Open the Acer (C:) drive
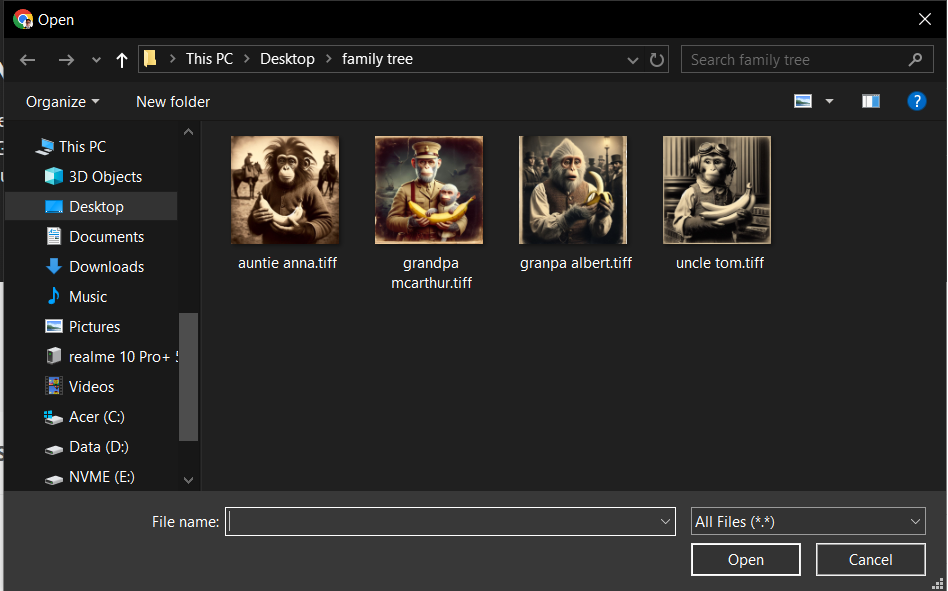Screen dimensions: 948x591 [x=92, y=417]
